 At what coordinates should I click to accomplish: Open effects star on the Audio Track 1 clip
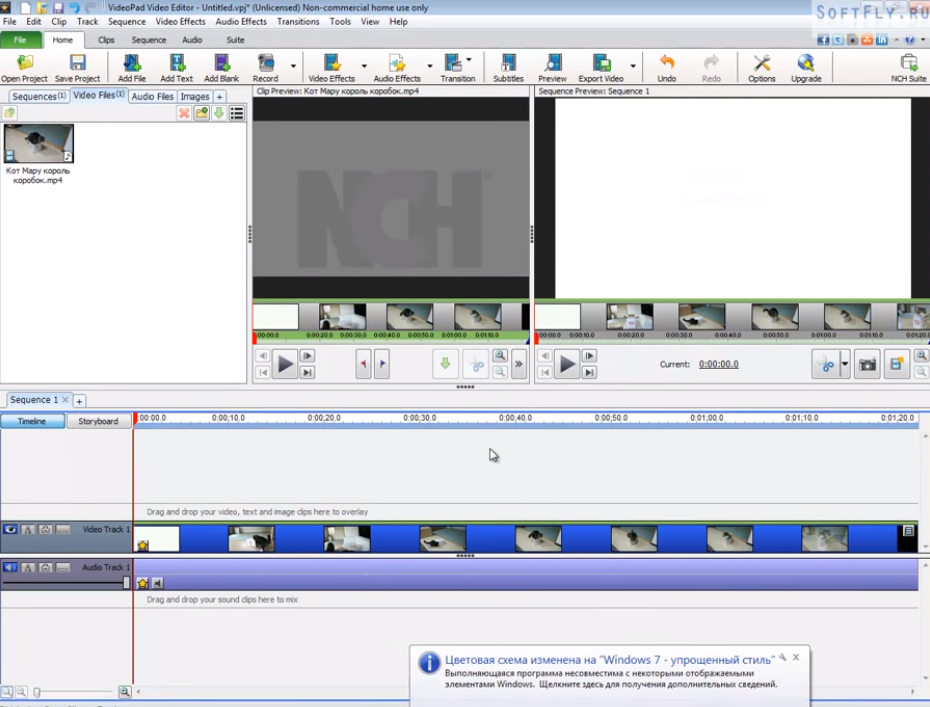(x=143, y=583)
